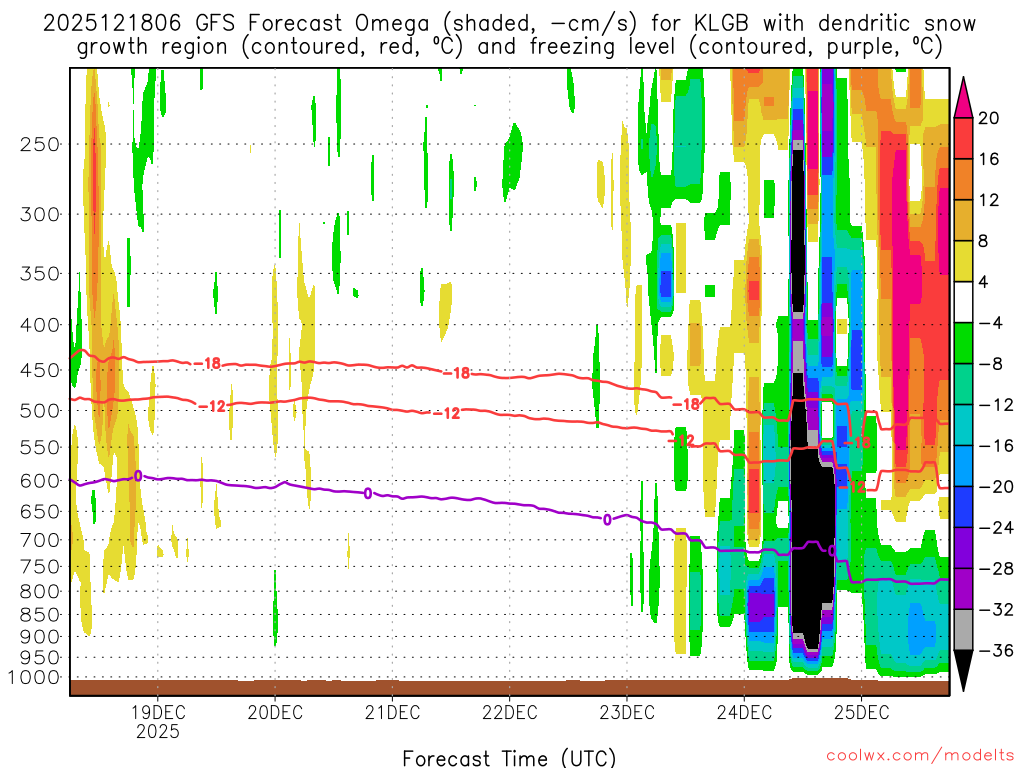Screen dimensions: 1024x768
Task: Click the white 4 to -4 color bar segment
Action: 963,302
